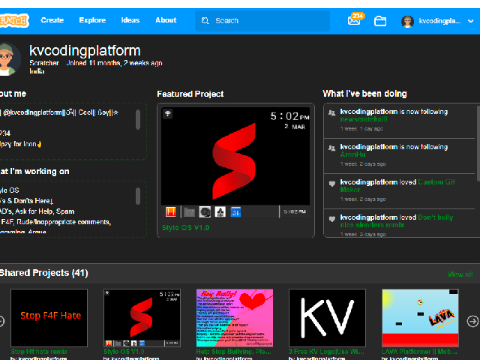This screenshot has width=480, height=360.
Task: Show next shared projects with right arrow
Action: [x=472, y=321]
